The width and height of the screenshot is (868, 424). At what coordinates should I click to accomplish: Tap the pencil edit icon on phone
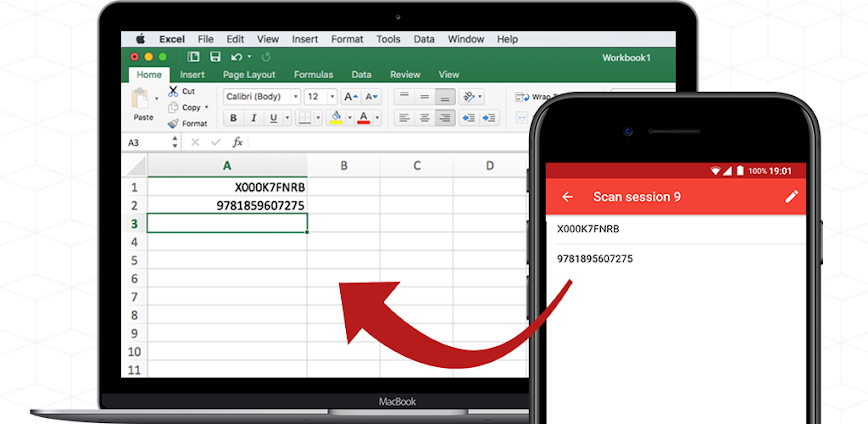coord(792,197)
